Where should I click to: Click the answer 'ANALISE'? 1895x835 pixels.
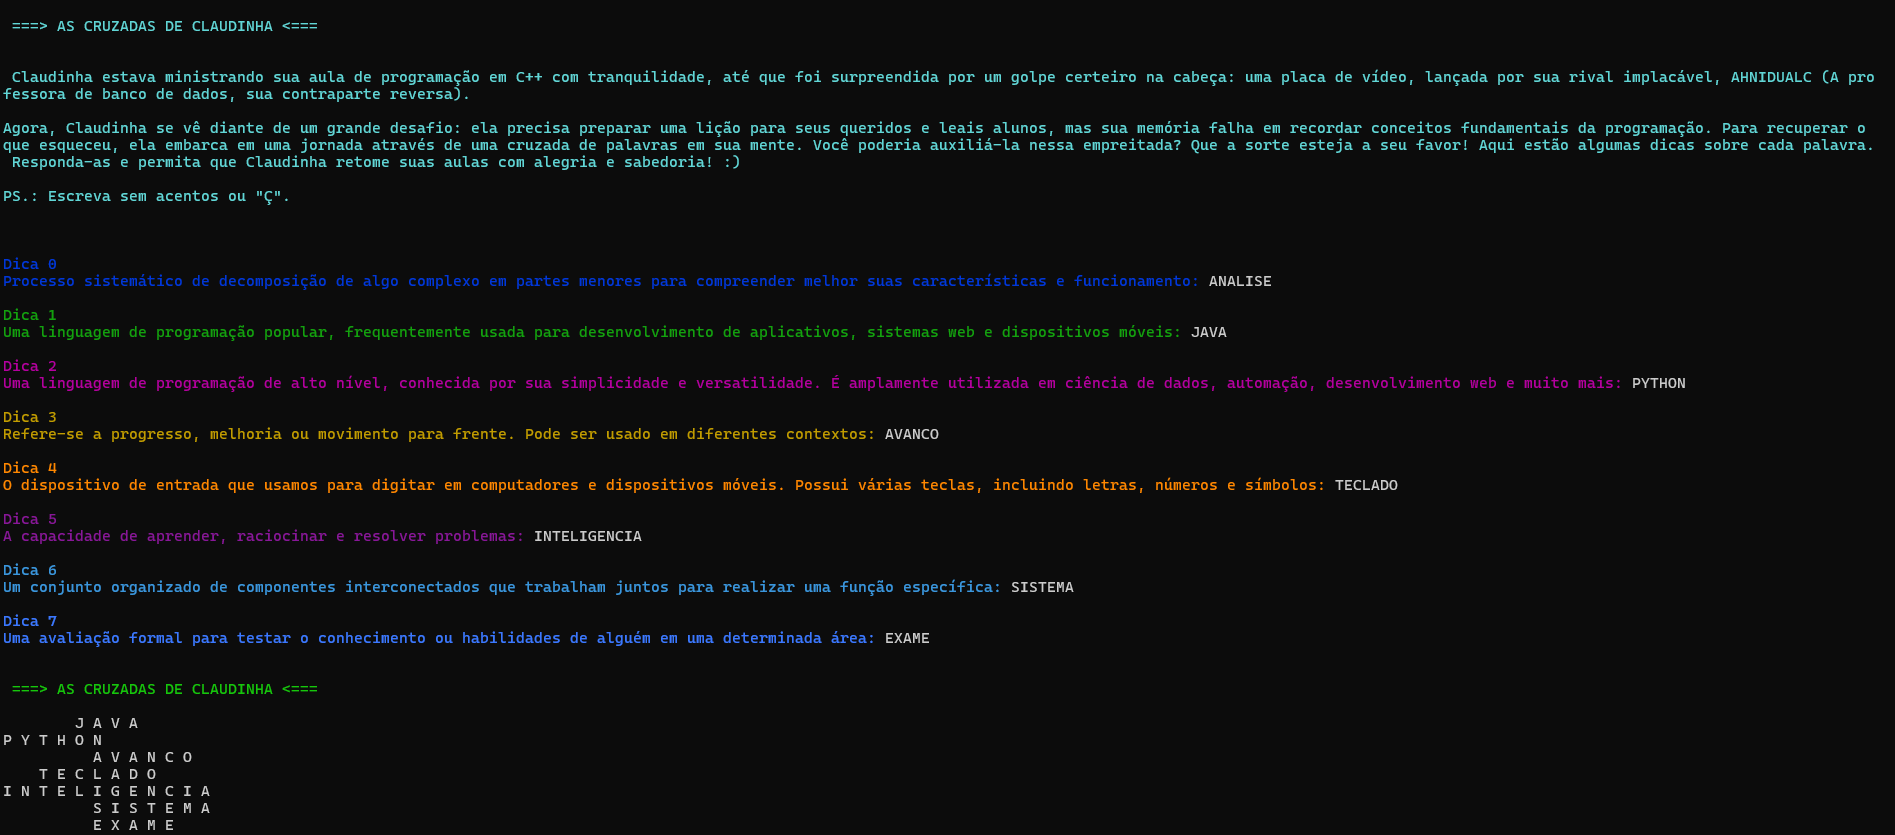pos(1240,281)
